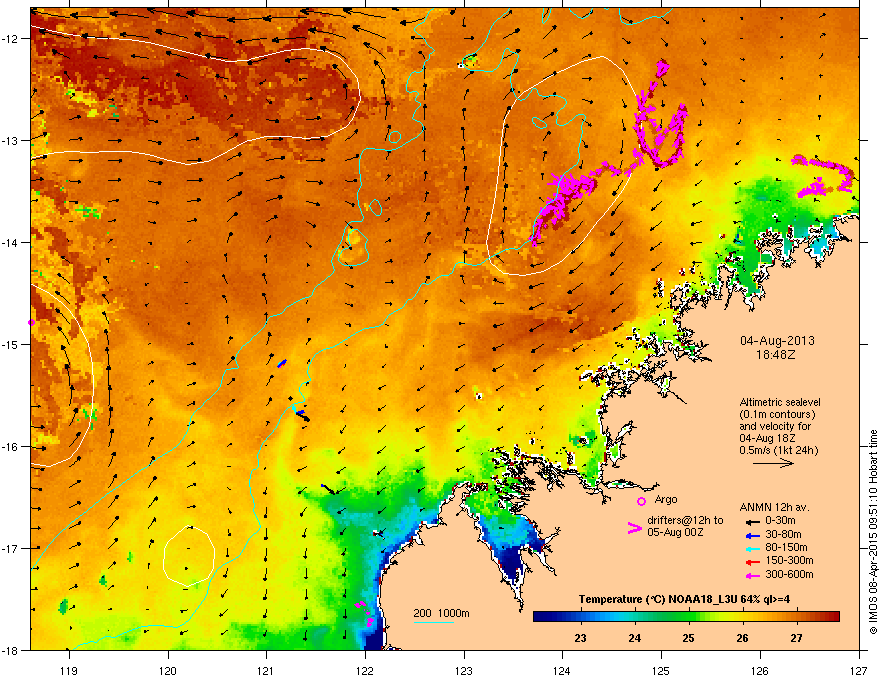
Task: Click the longitude axis label 119
Action: [69, 670]
